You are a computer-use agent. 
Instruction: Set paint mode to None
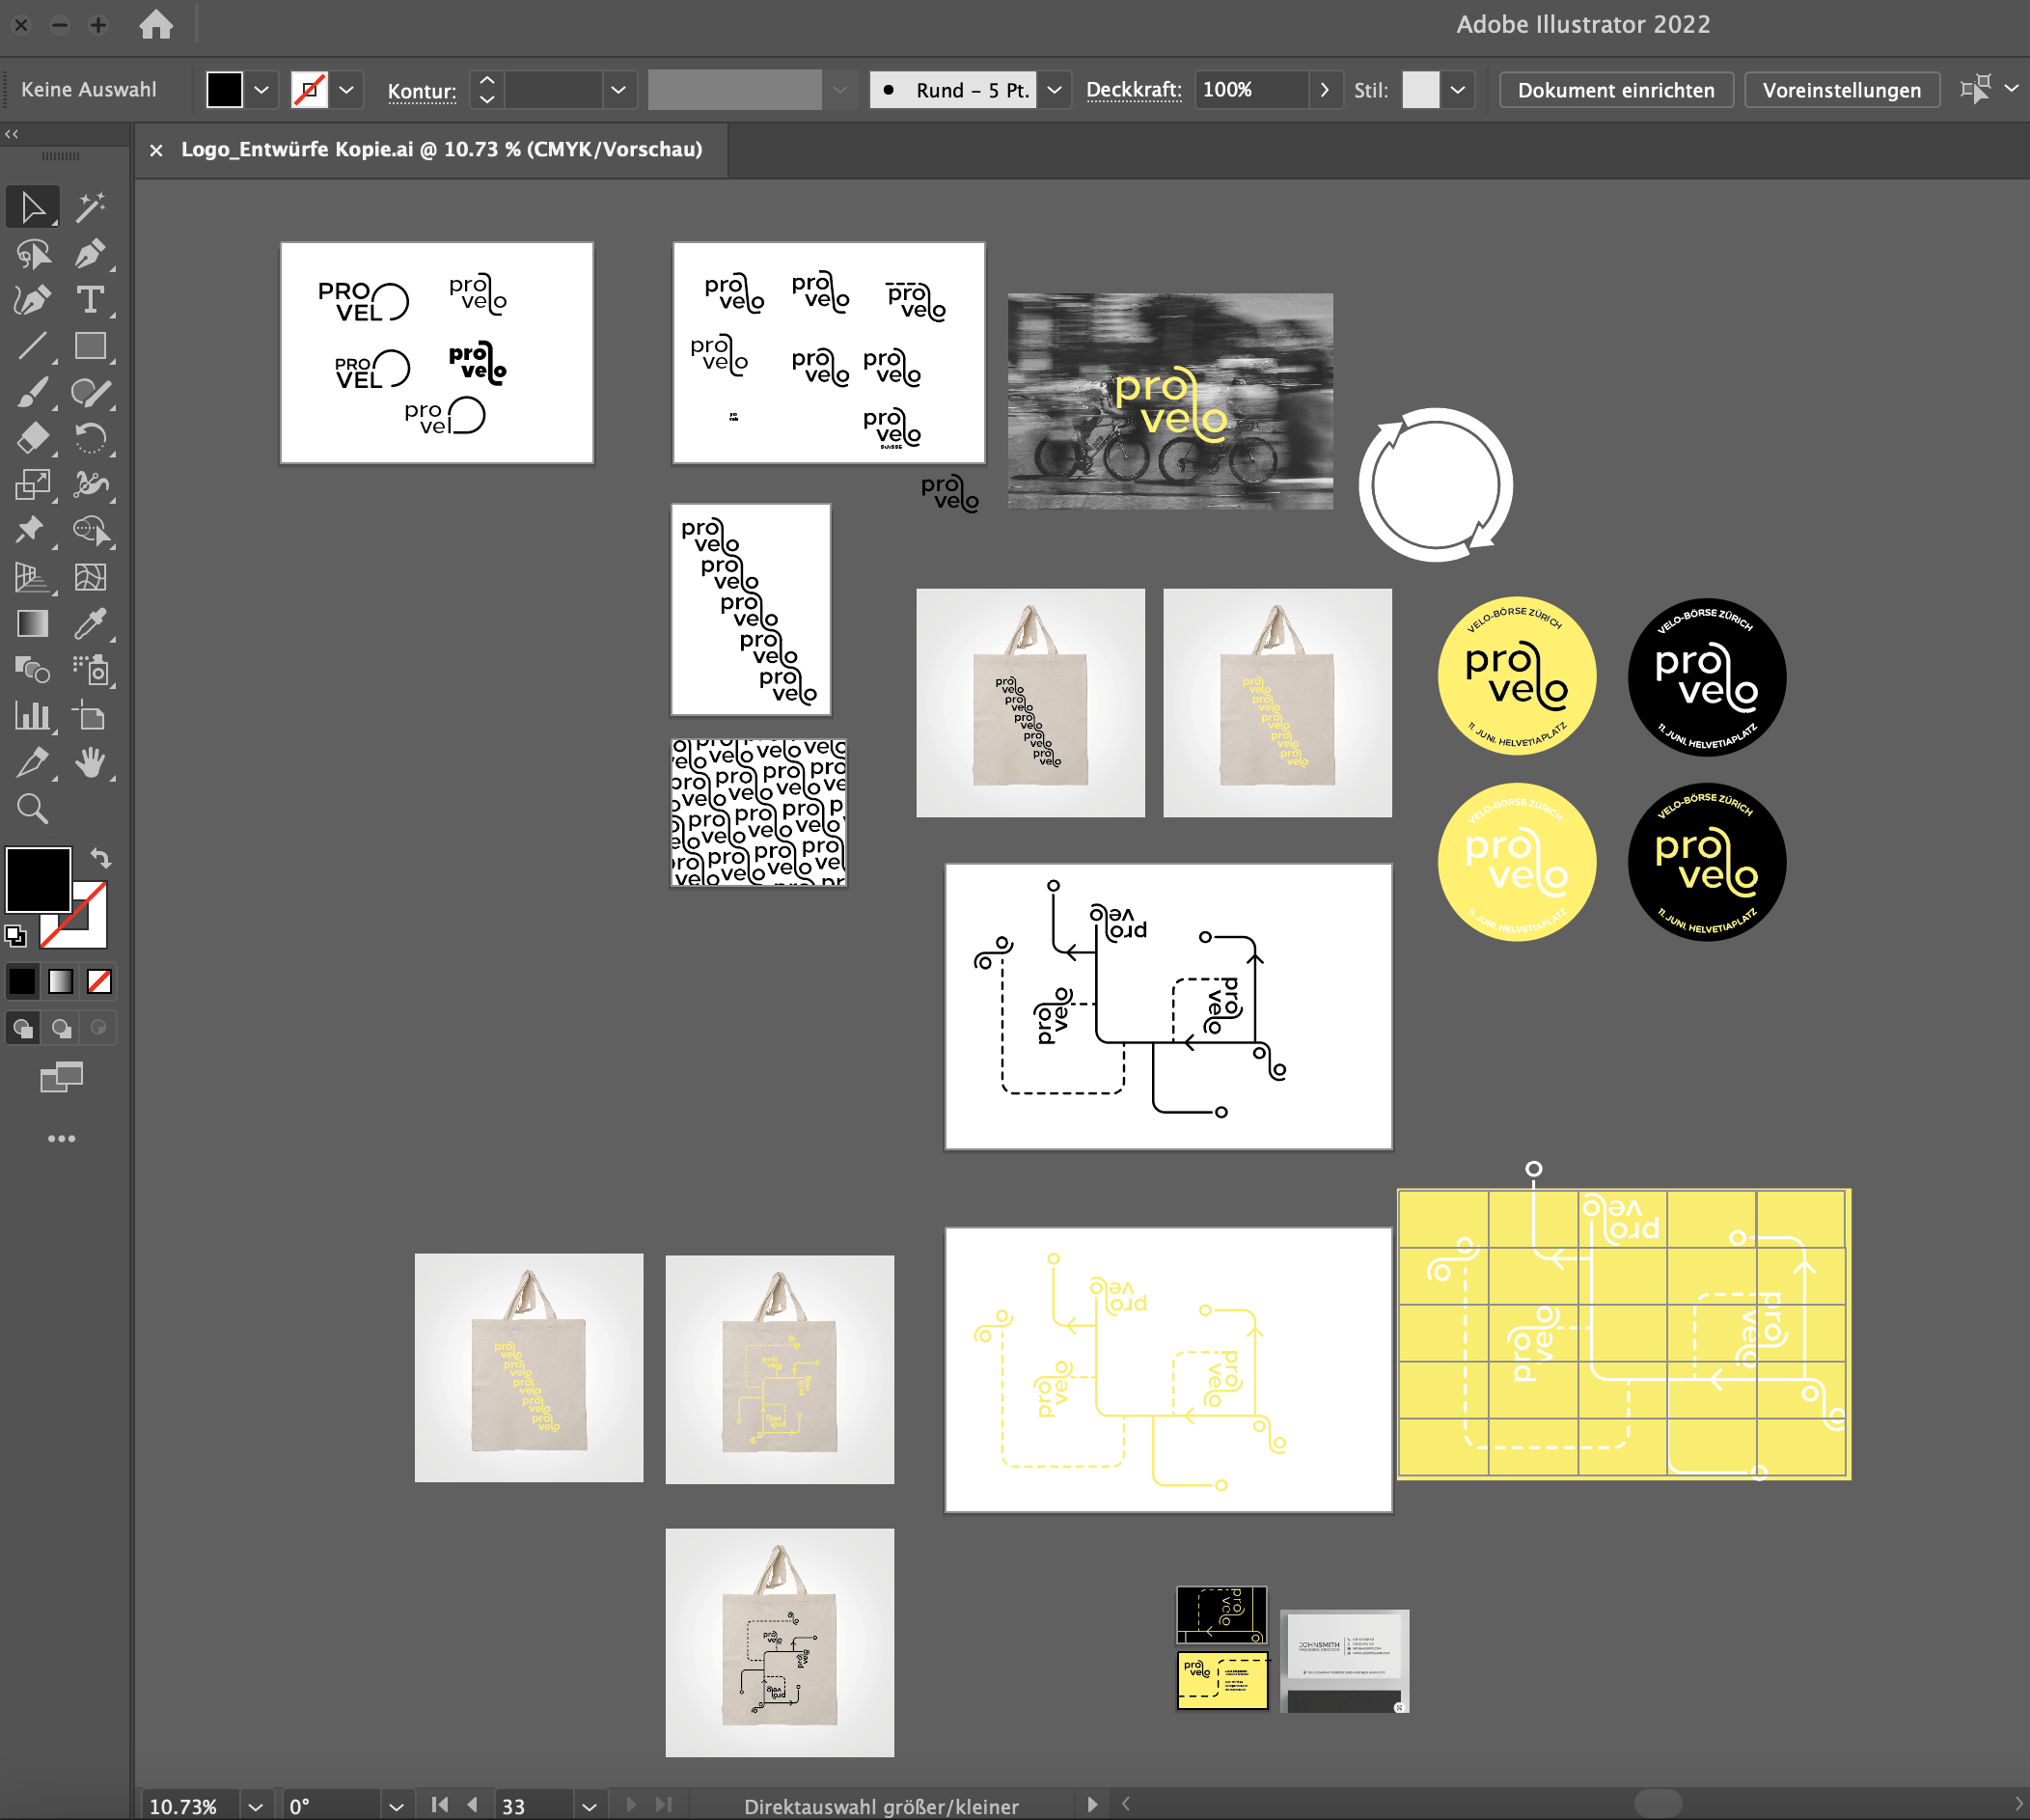pos(99,982)
